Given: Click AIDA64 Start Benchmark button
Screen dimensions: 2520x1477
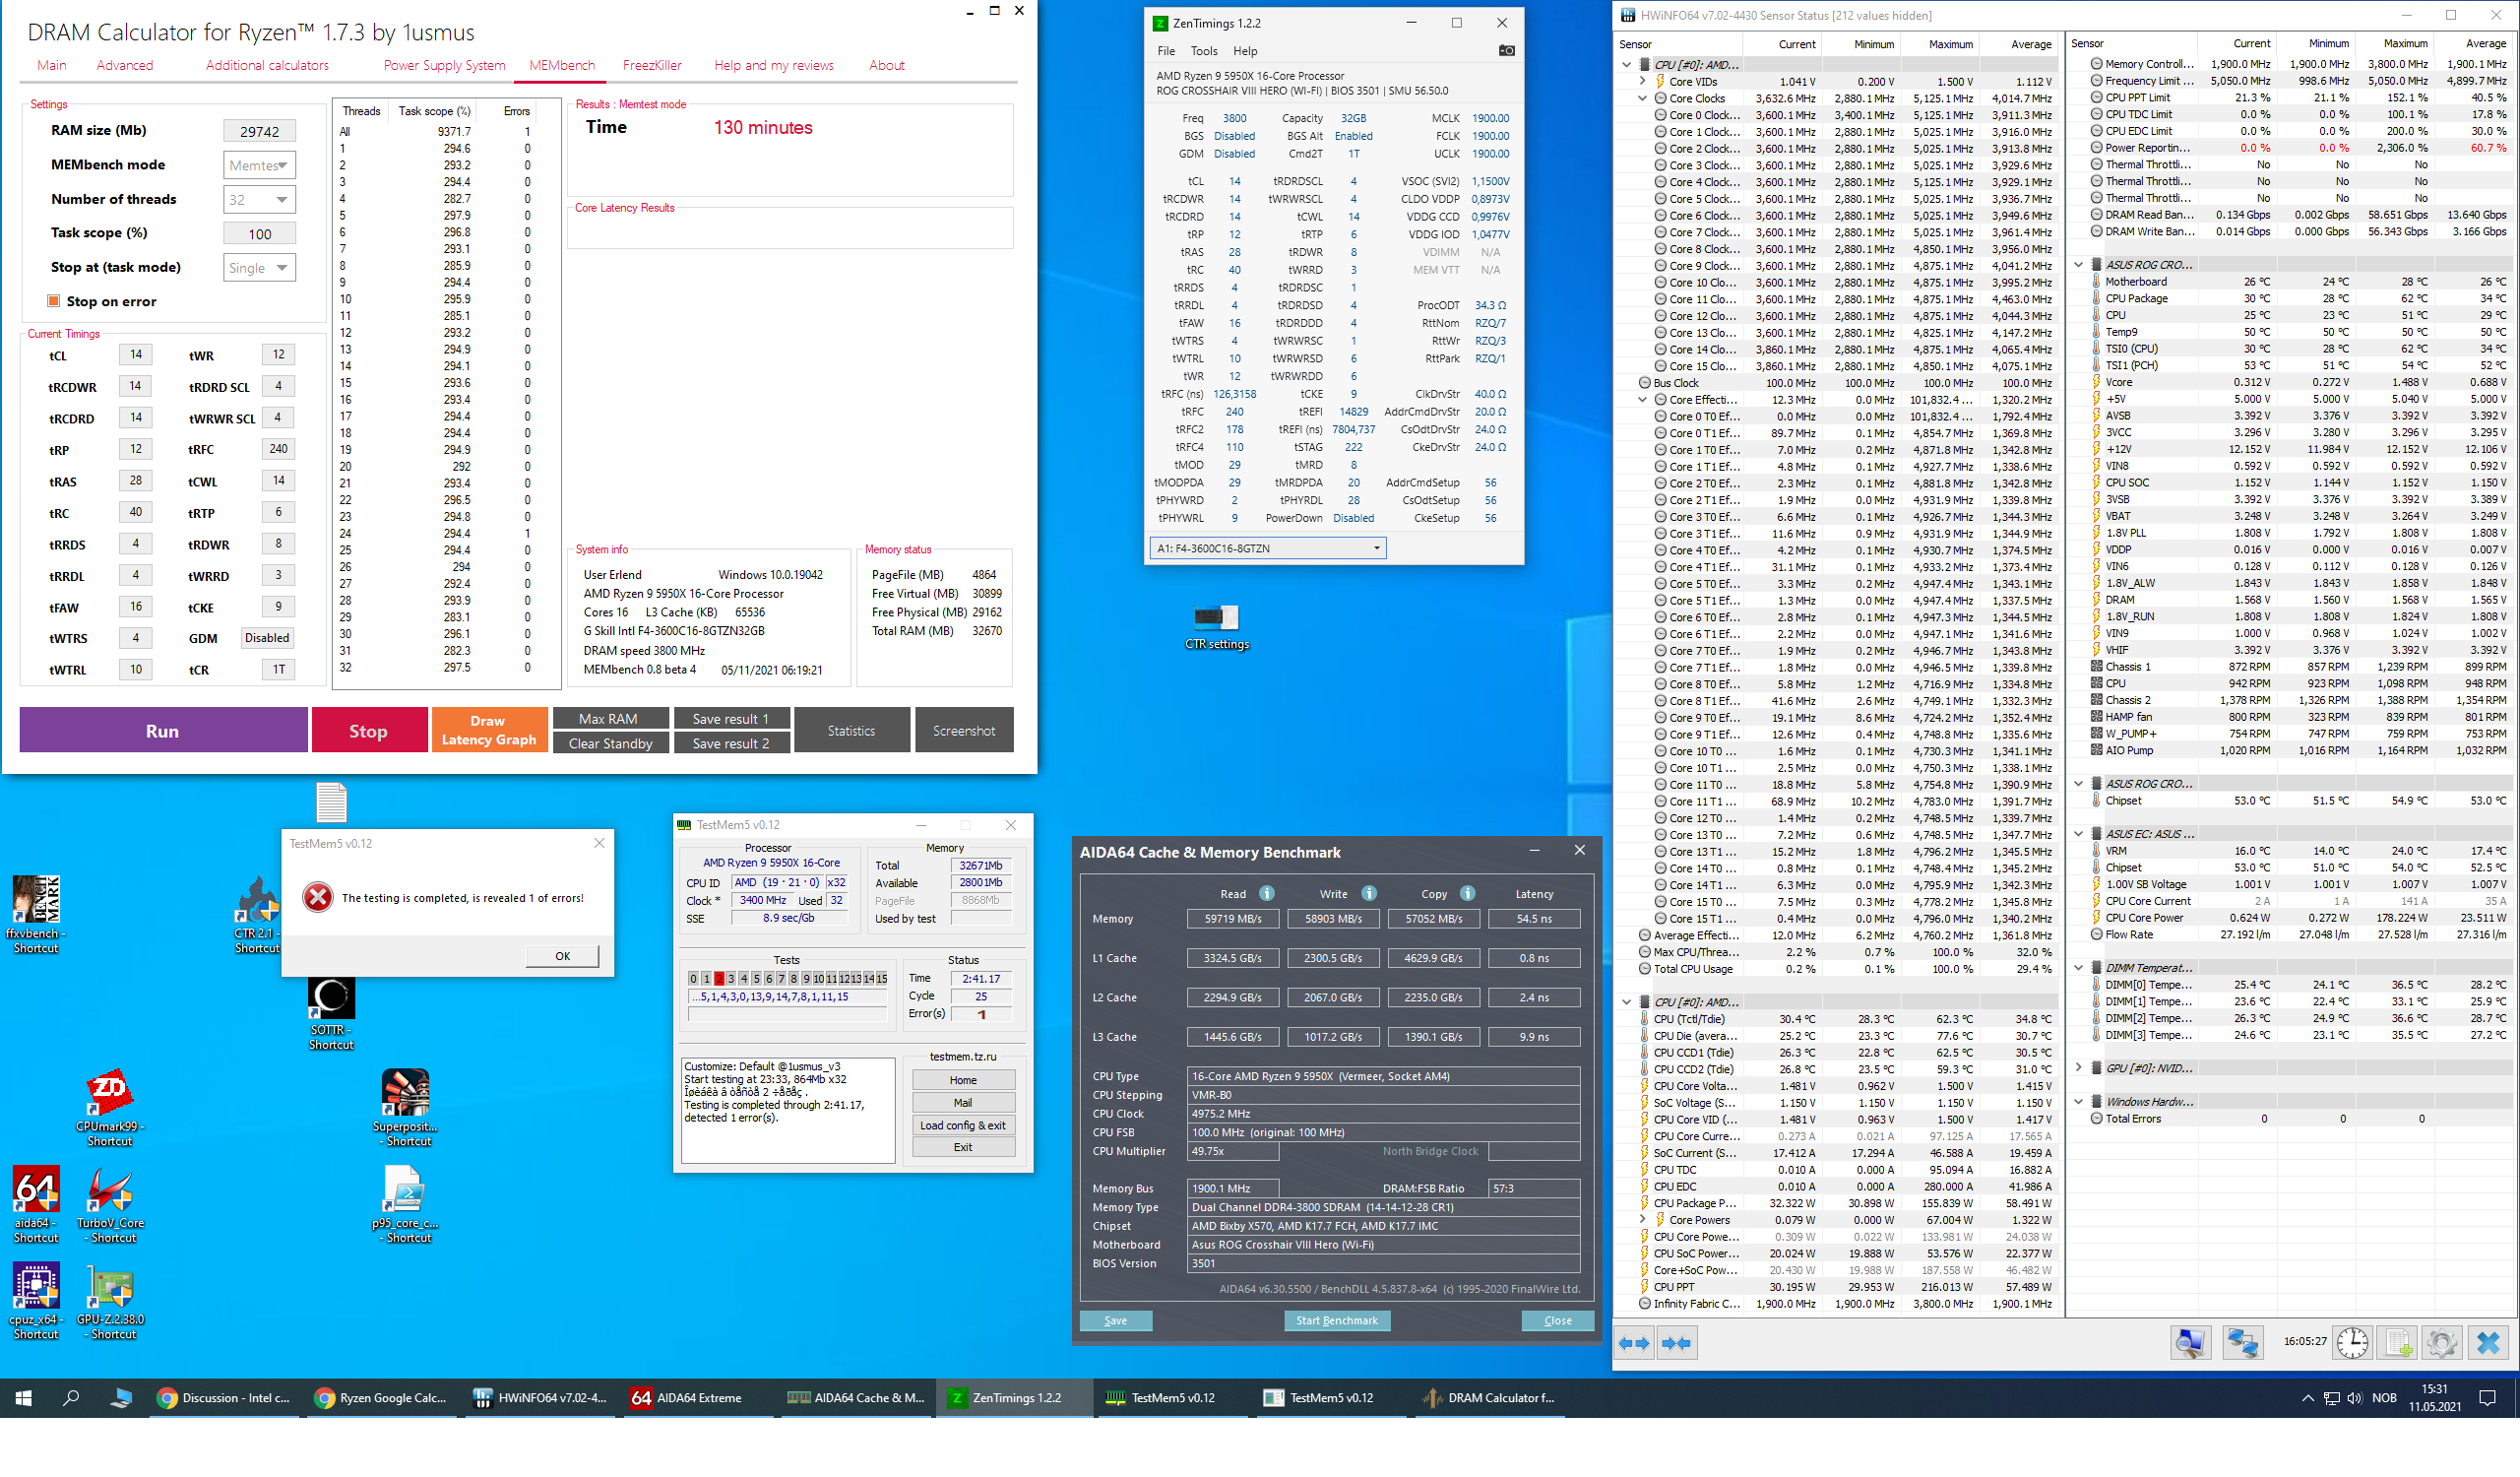Looking at the screenshot, I should [x=1336, y=1320].
